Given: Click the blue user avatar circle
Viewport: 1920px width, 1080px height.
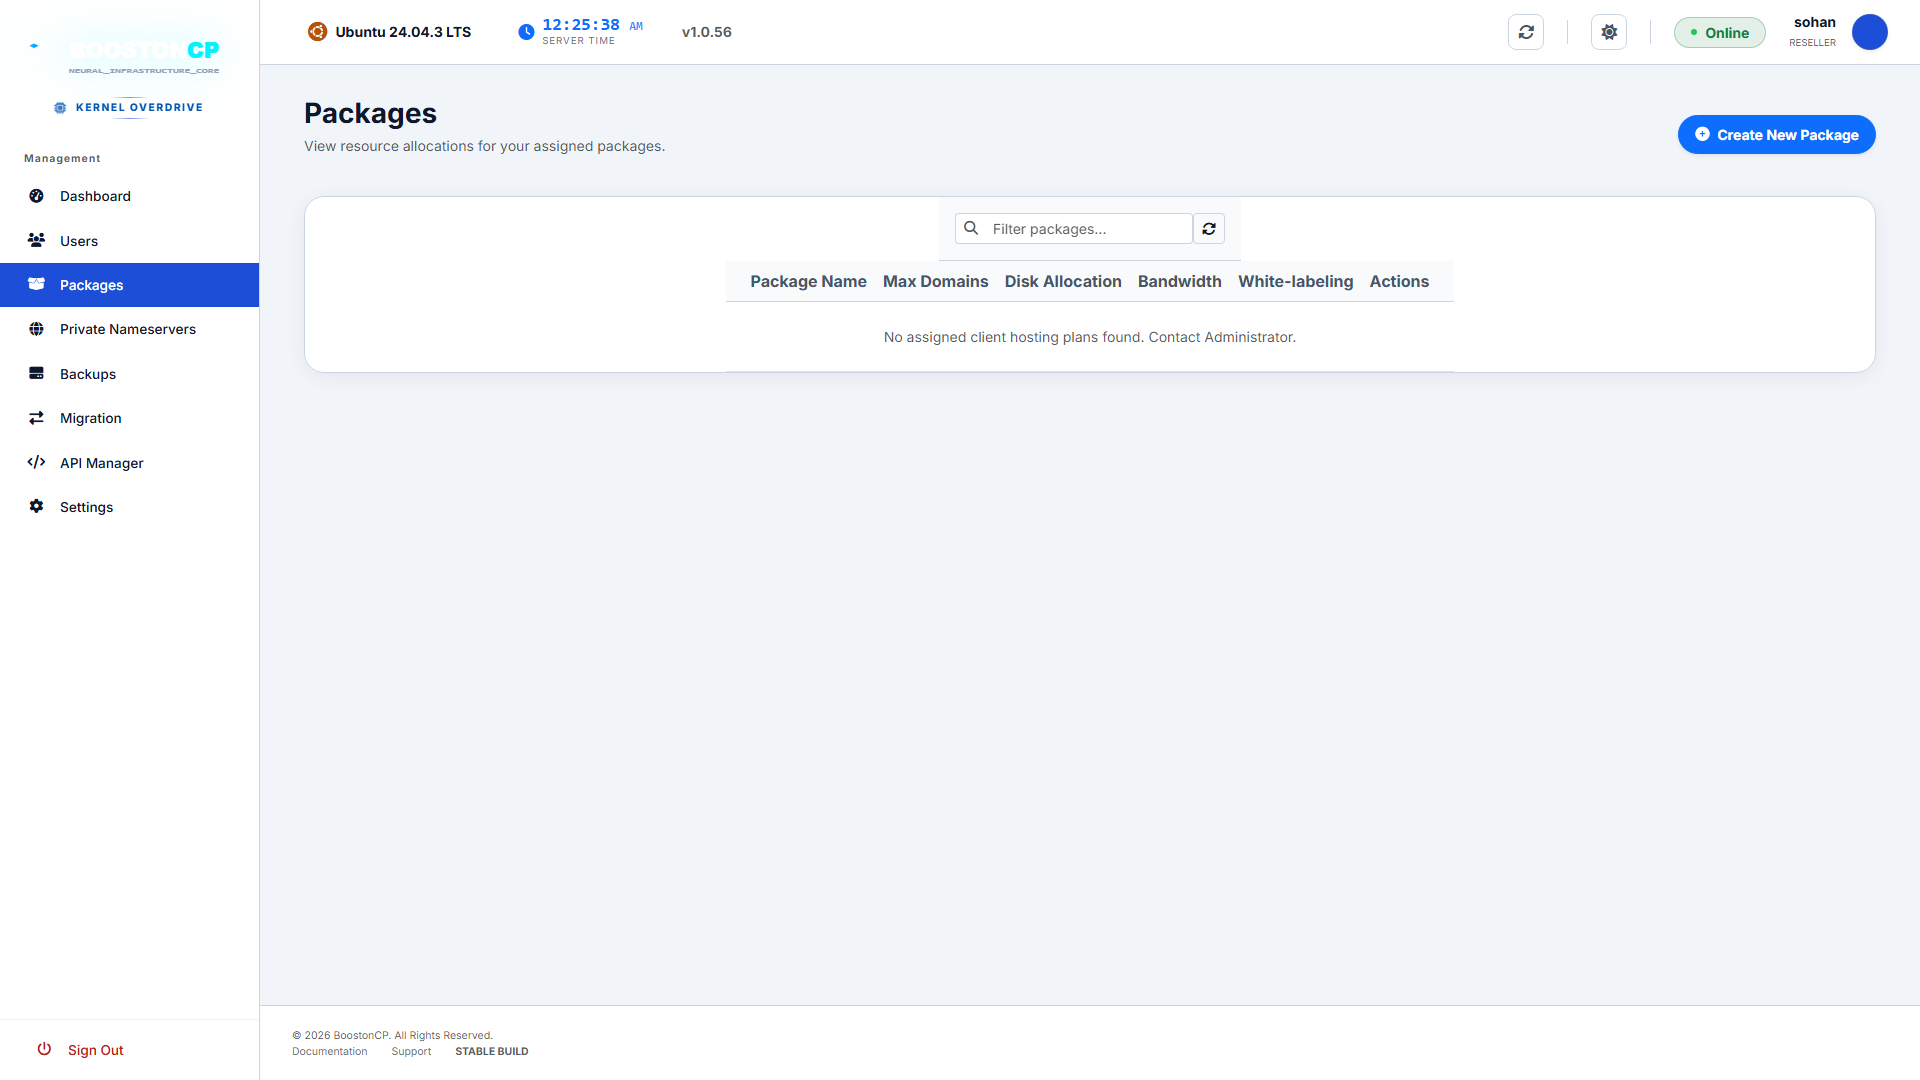Looking at the screenshot, I should 1870,32.
